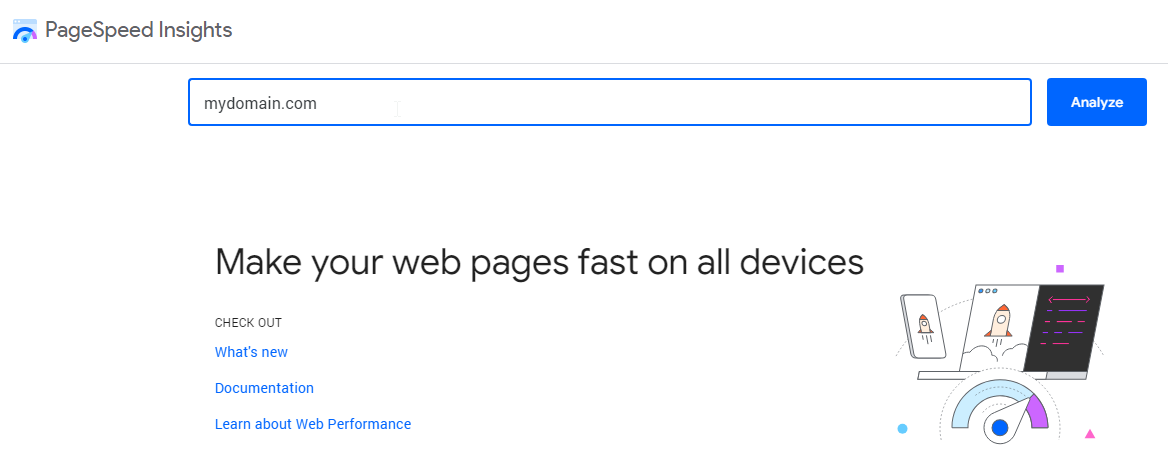Screen dimensions: 1168x476
Task: Click the mydomain.com text in the field
Action: [261, 104]
